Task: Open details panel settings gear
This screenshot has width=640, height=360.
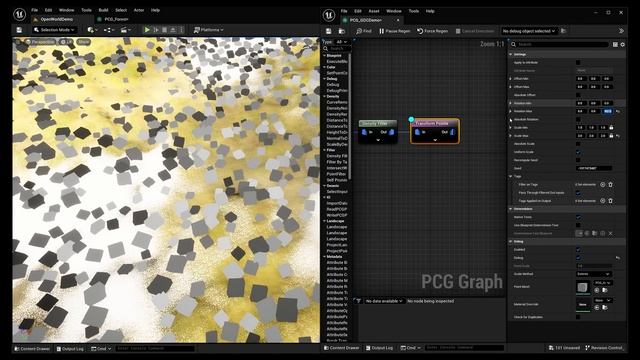Action: [x=622, y=44]
